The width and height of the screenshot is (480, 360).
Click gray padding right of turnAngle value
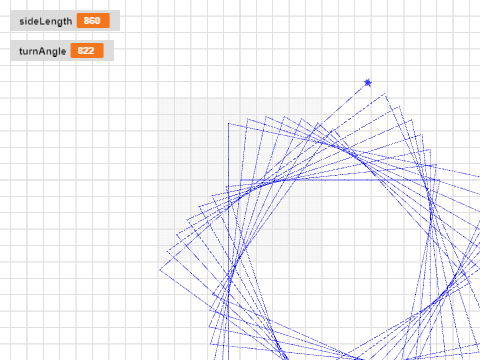(109, 50)
